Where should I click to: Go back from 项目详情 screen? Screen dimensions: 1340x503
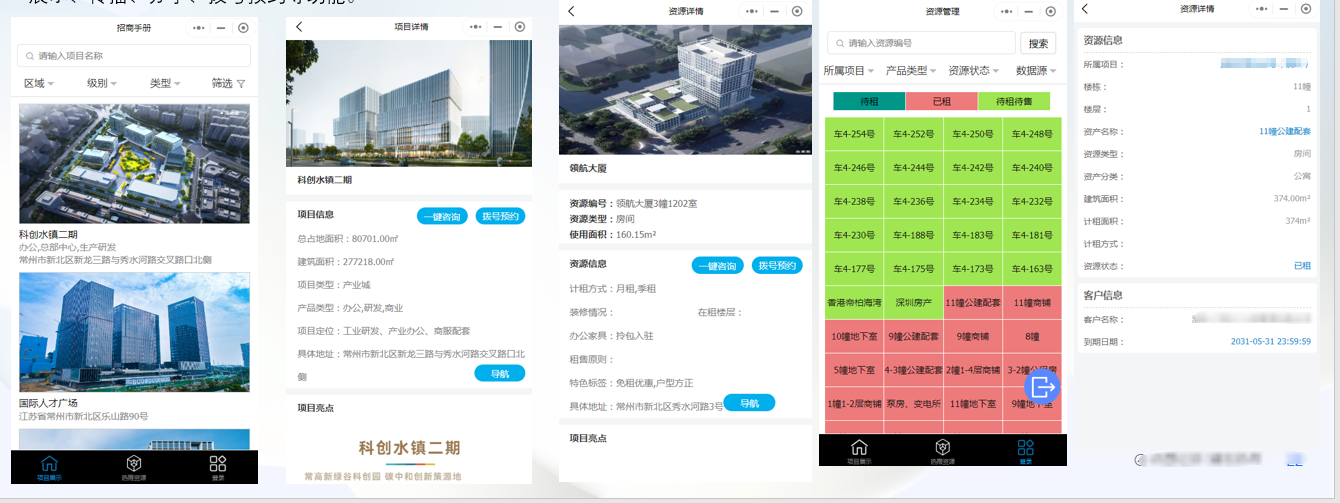coord(299,27)
